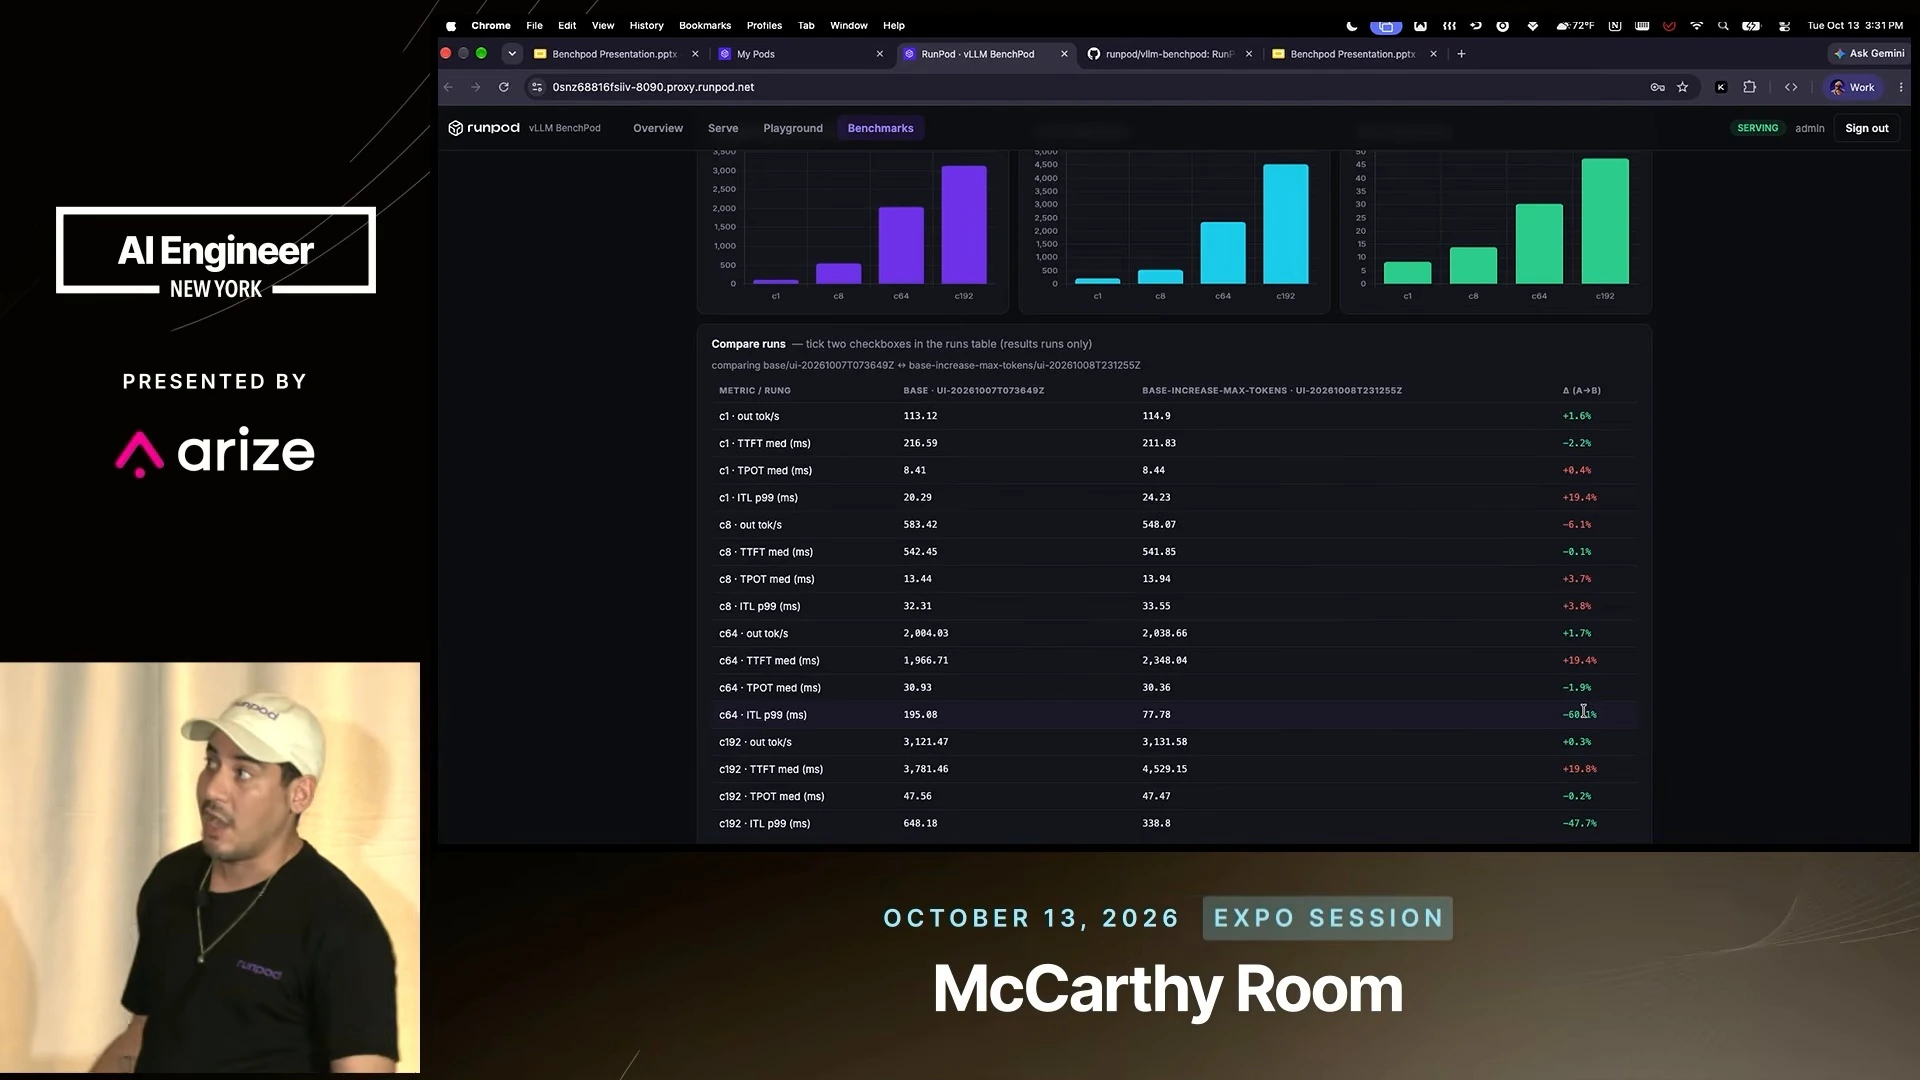This screenshot has width=1920, height=1080.
Task: Open the Serve section
Action: click(723, 128)
